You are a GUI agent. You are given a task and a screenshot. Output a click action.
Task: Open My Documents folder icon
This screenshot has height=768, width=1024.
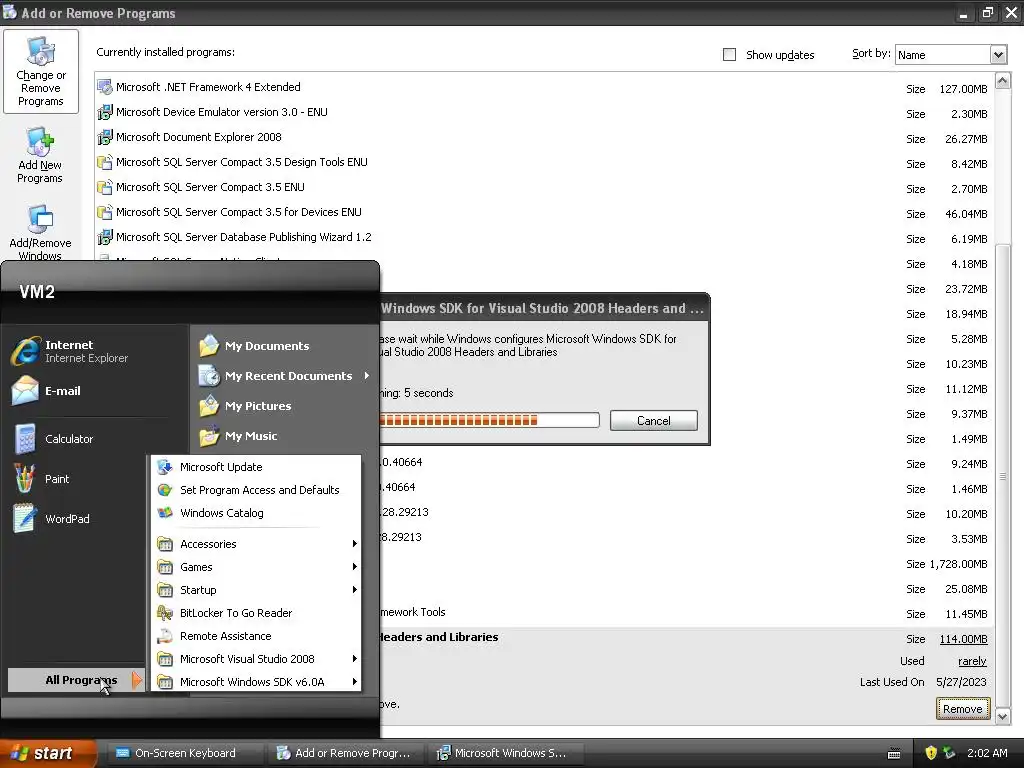[209, 345]
